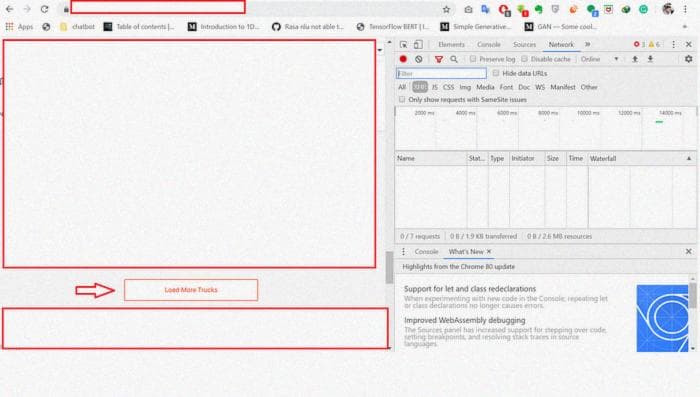
Task: Enable the Preserve log checkbox
Action: [473, 59]
